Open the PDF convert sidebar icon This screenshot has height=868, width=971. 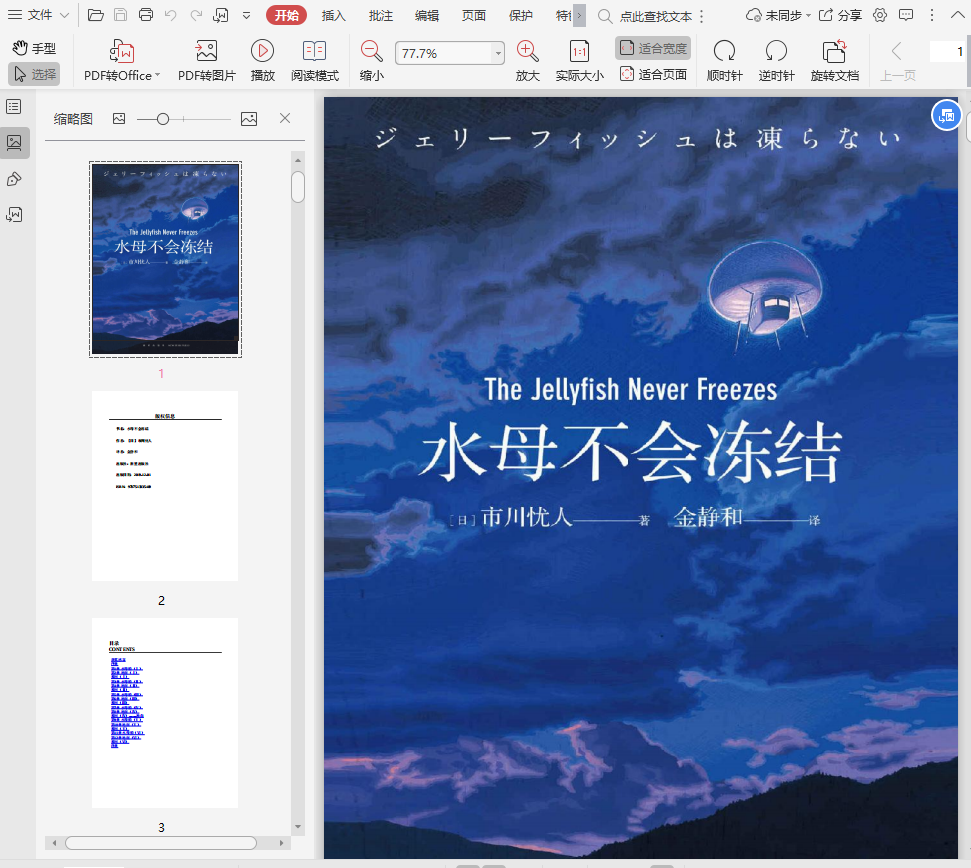coord(14,215)
